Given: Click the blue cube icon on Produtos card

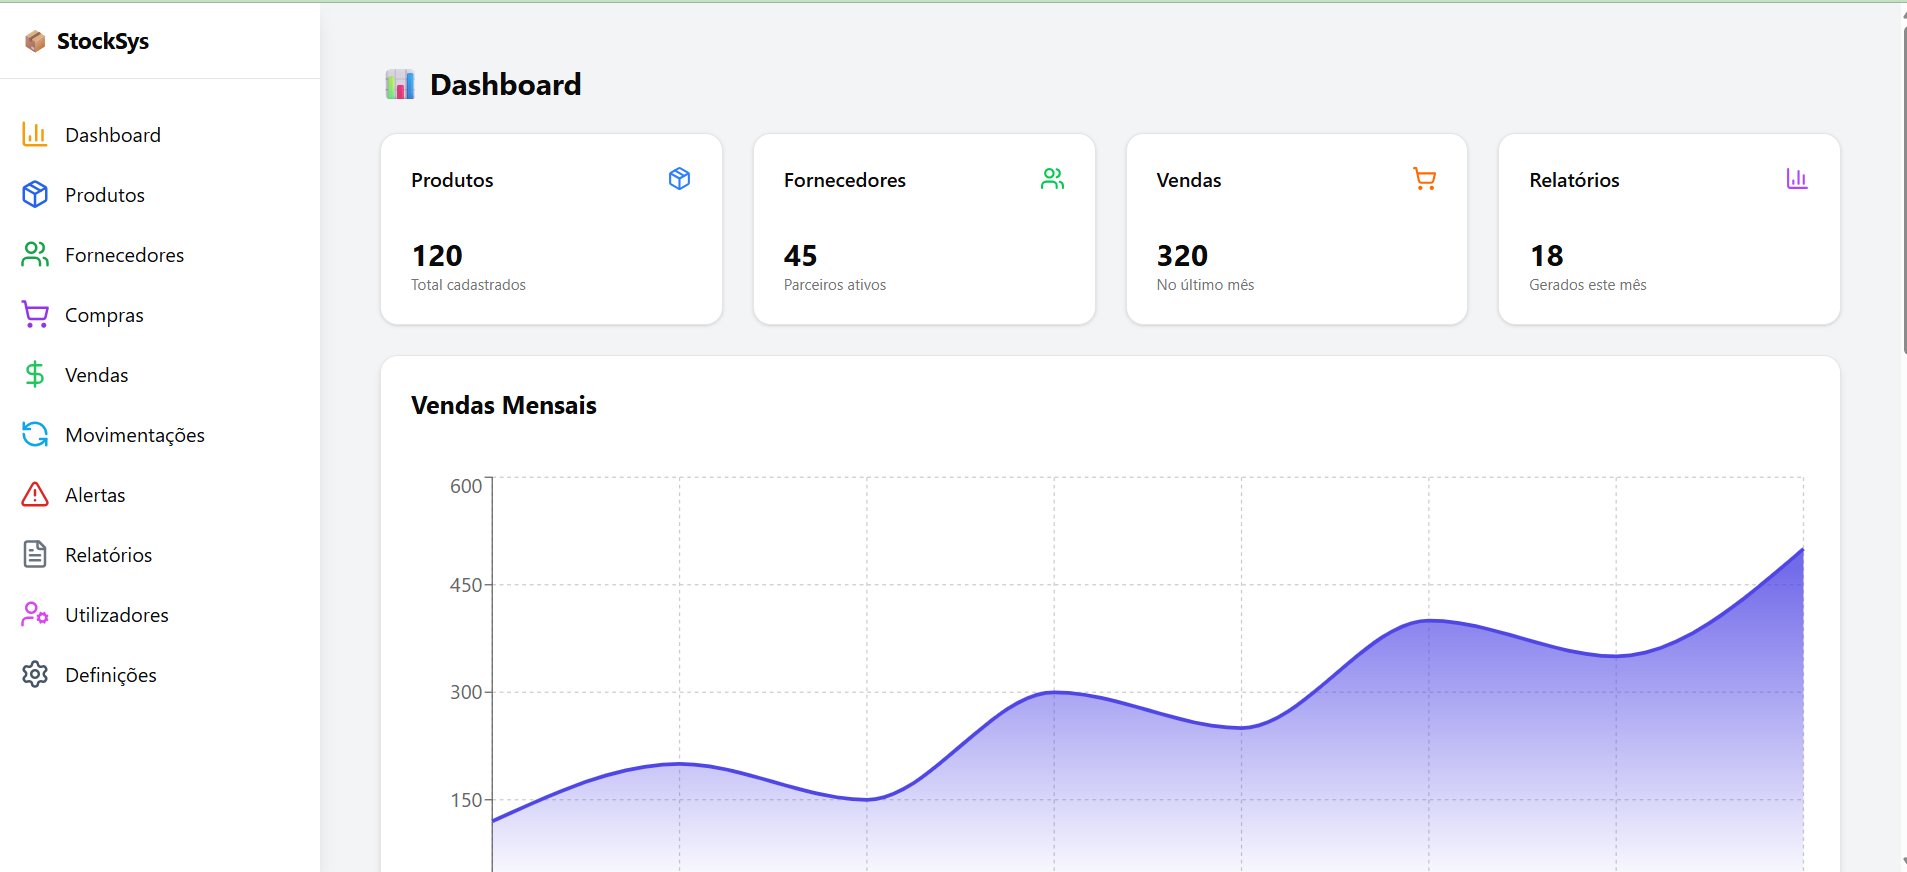Looking at the screenshot, I should (679, 179).
